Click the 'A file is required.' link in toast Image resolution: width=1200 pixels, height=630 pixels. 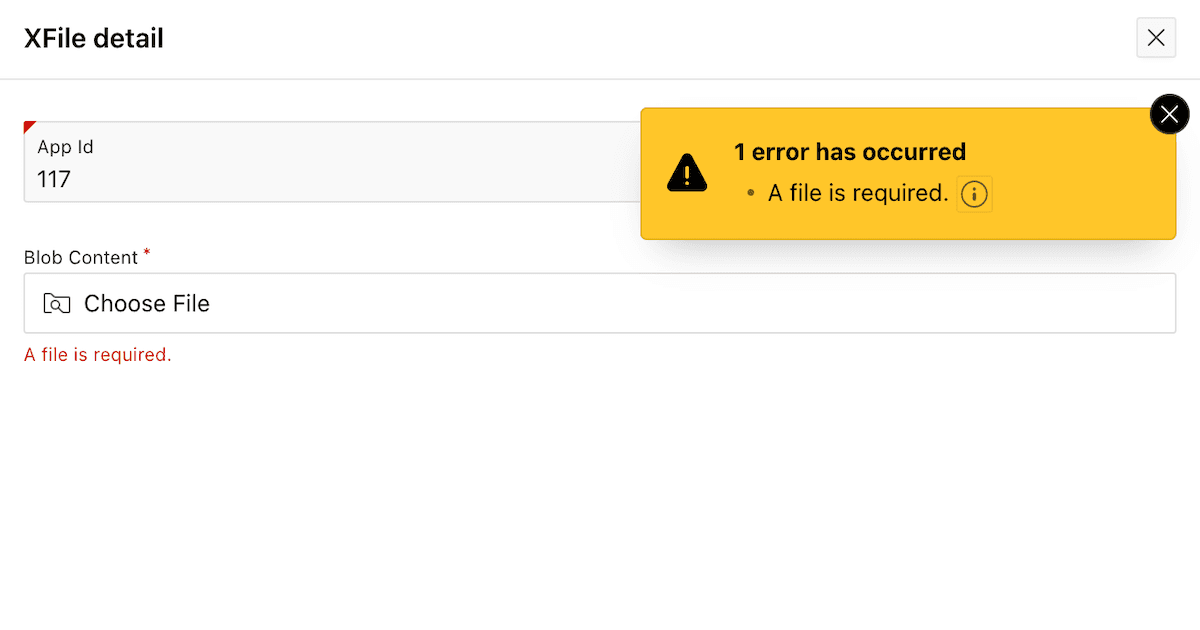click(855, 193)
